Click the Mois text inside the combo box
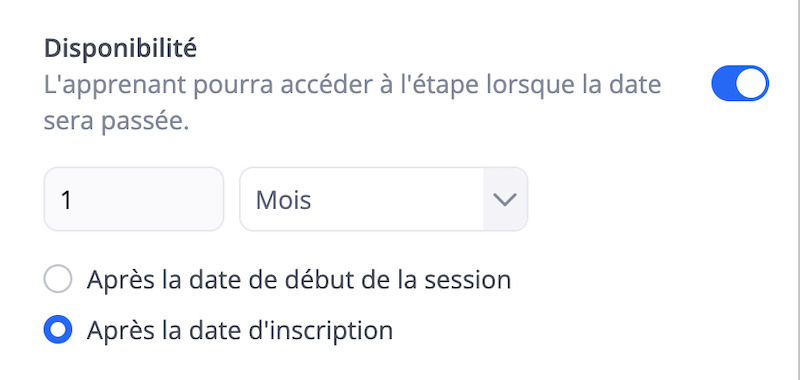 tap(283, 200)
